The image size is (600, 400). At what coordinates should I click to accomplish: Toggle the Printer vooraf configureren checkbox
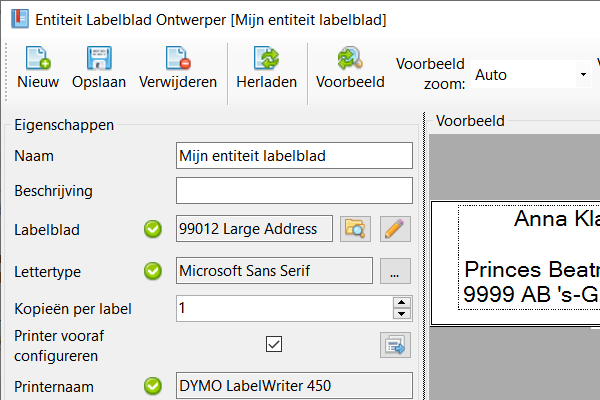click(274, 344)
